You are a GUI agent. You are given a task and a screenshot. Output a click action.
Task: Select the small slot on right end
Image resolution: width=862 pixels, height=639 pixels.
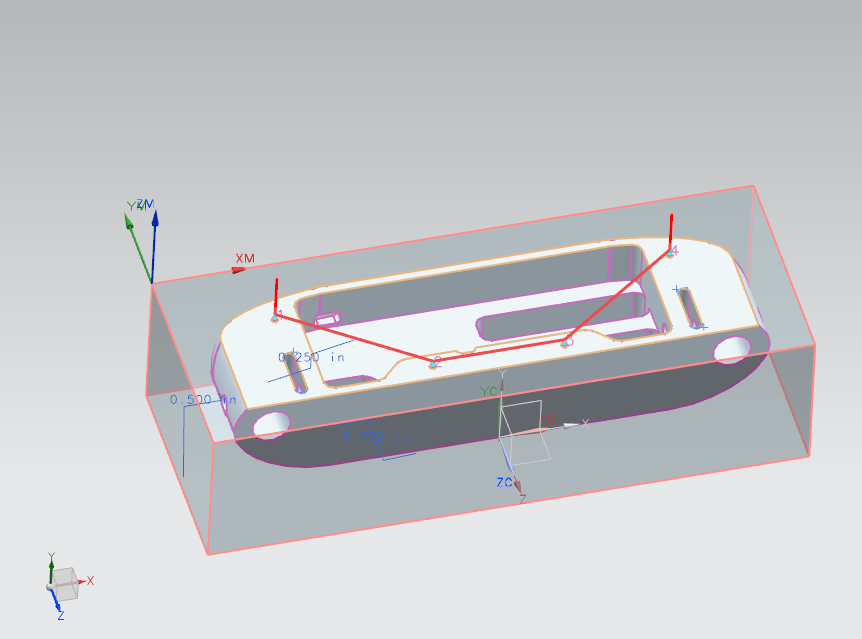pyautogui.click(x=690, y=305)
